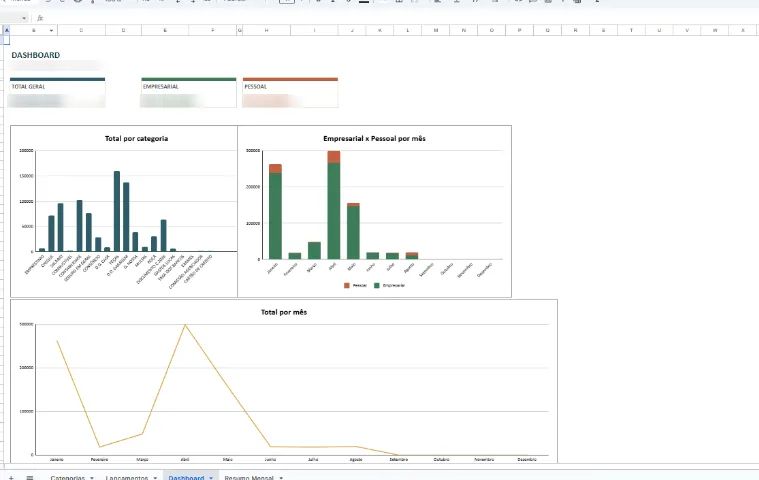Click tallest blue bar in category chart

tap(117, 211)
